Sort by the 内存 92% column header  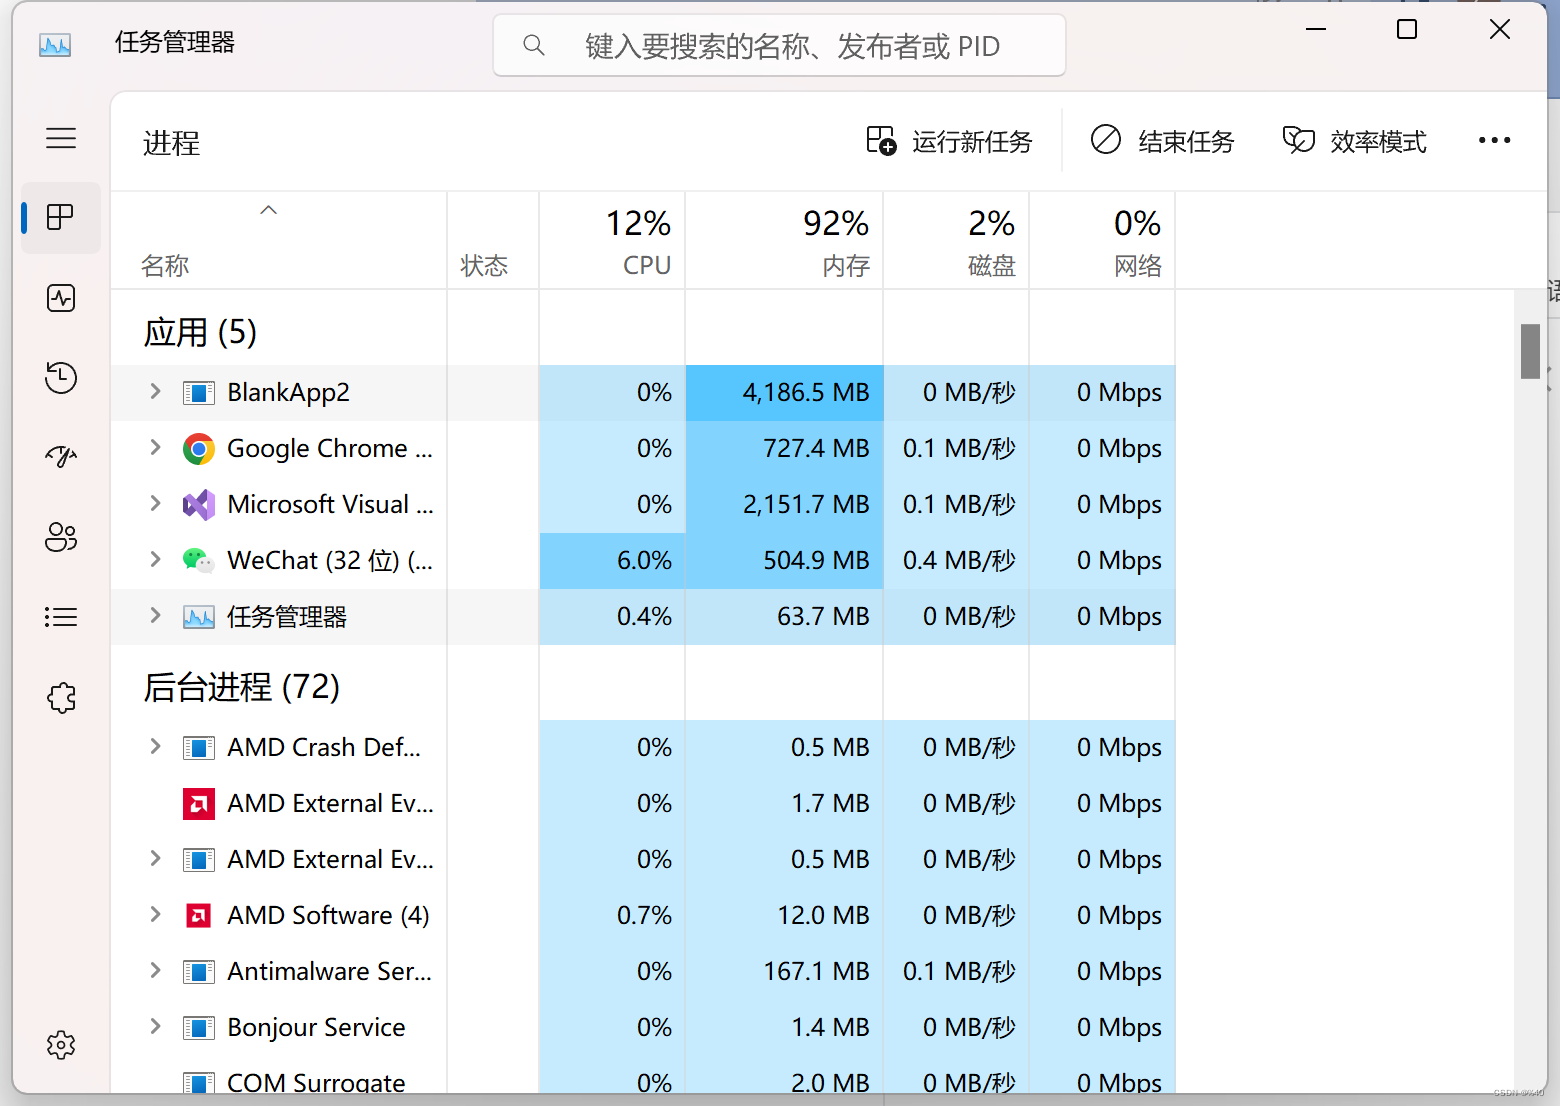(784, 241)
